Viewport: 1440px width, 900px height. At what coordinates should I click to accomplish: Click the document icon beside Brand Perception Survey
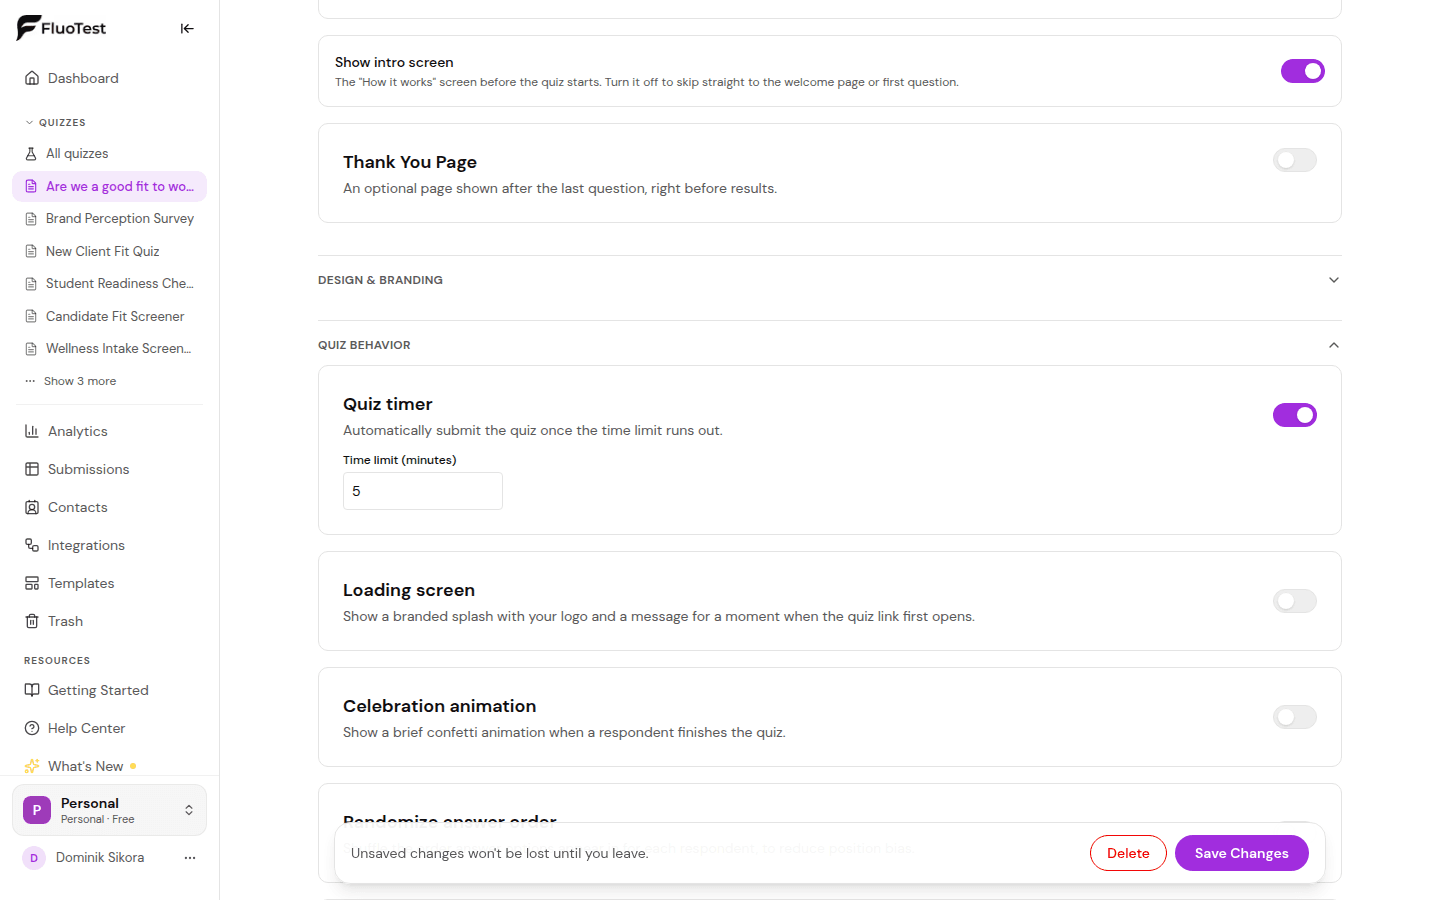[x=31, y=219]
